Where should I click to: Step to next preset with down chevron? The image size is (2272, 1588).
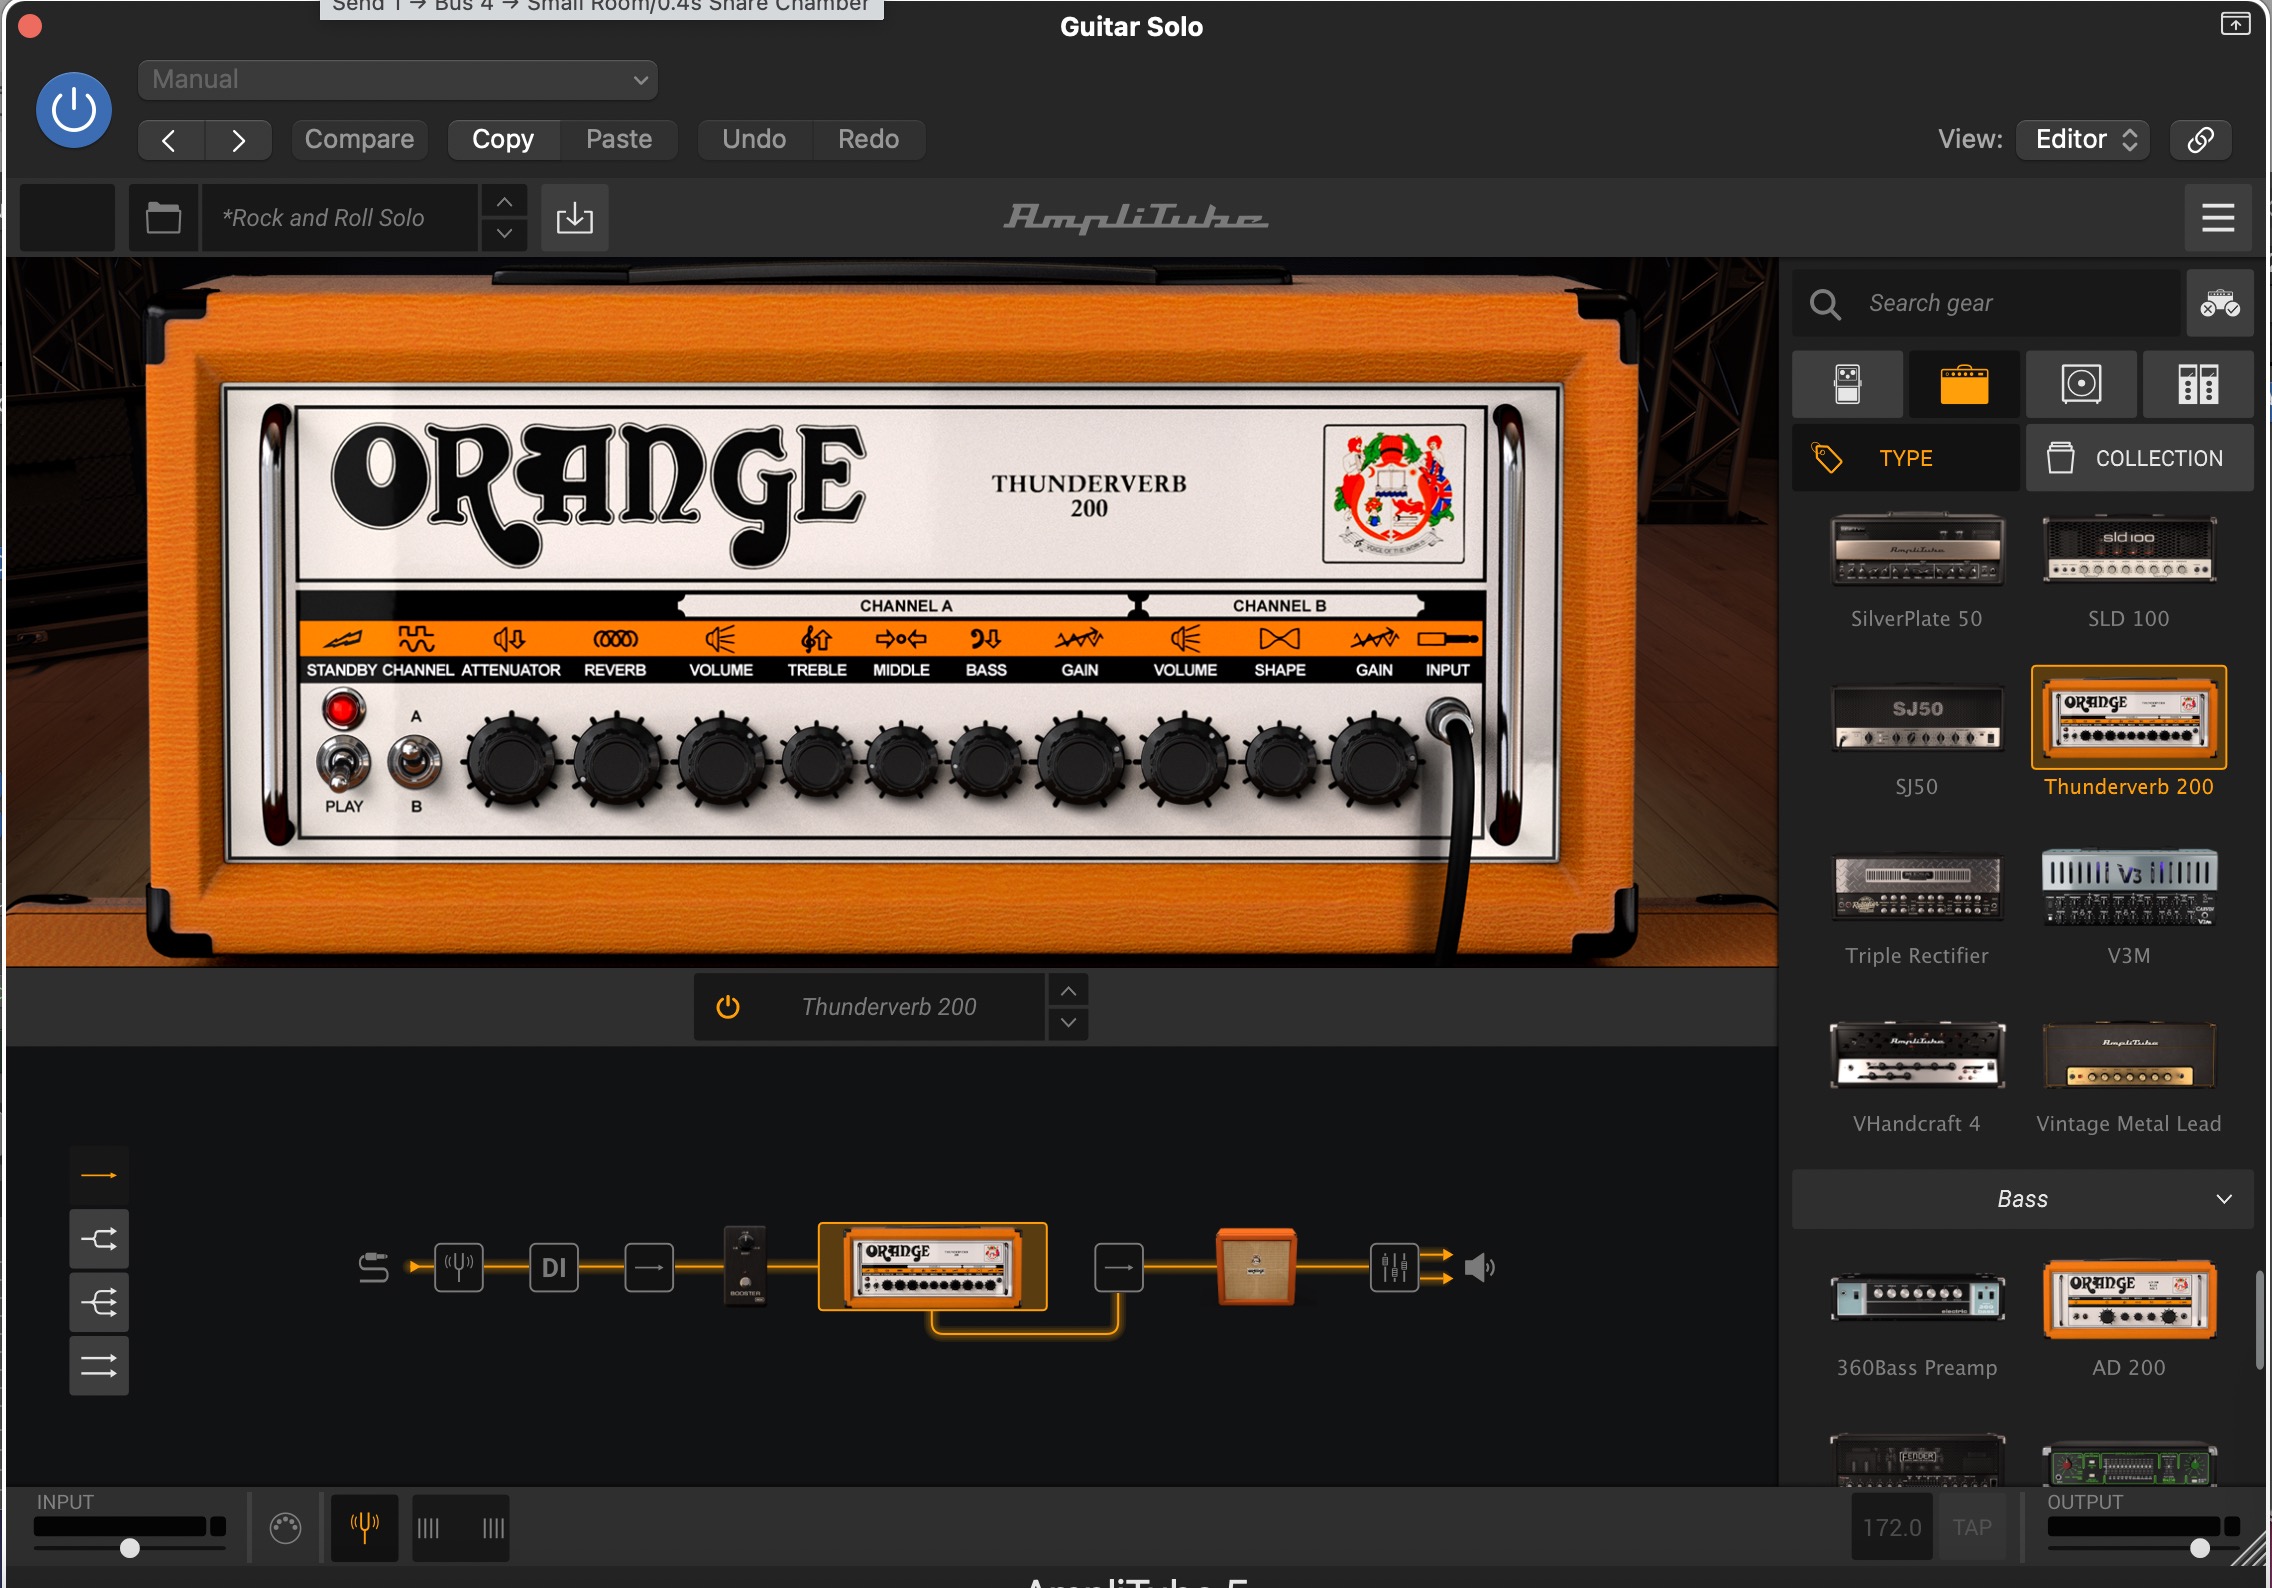click(505, 233)
